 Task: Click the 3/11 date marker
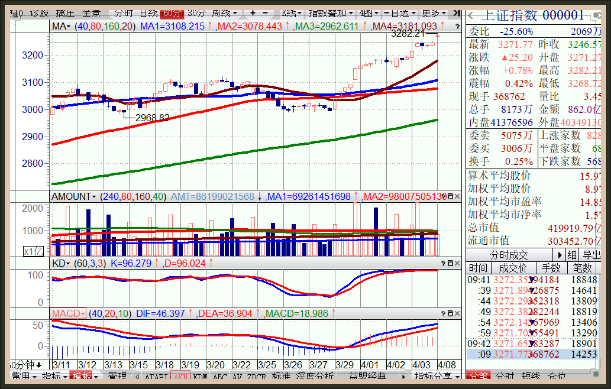tap(61, 365)
